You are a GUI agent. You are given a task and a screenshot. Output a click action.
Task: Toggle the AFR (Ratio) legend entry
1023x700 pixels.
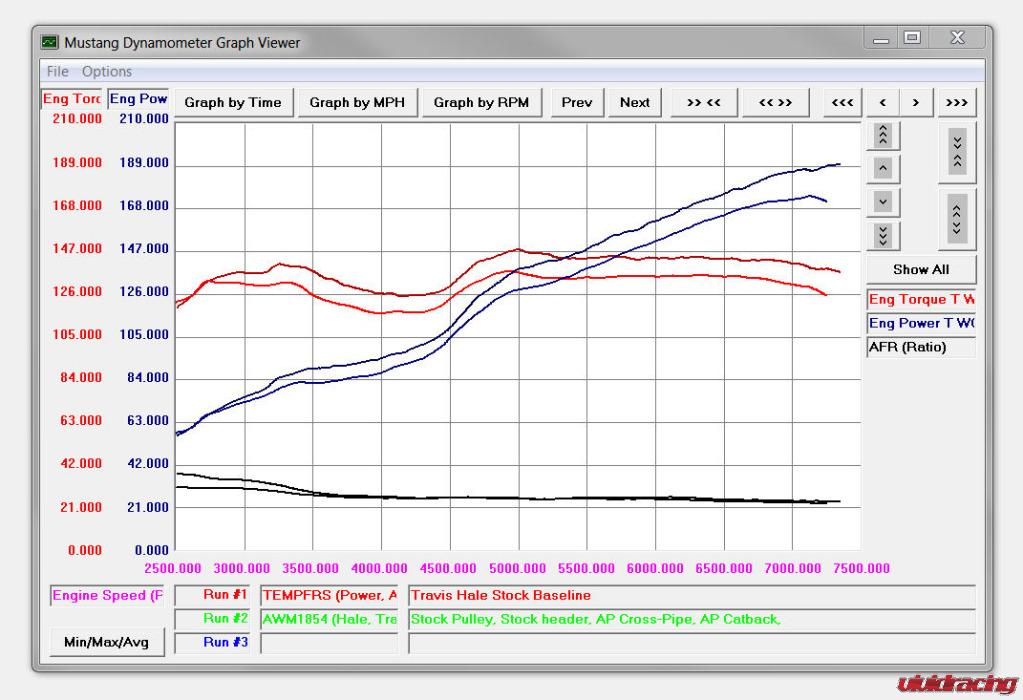[920, 347]
